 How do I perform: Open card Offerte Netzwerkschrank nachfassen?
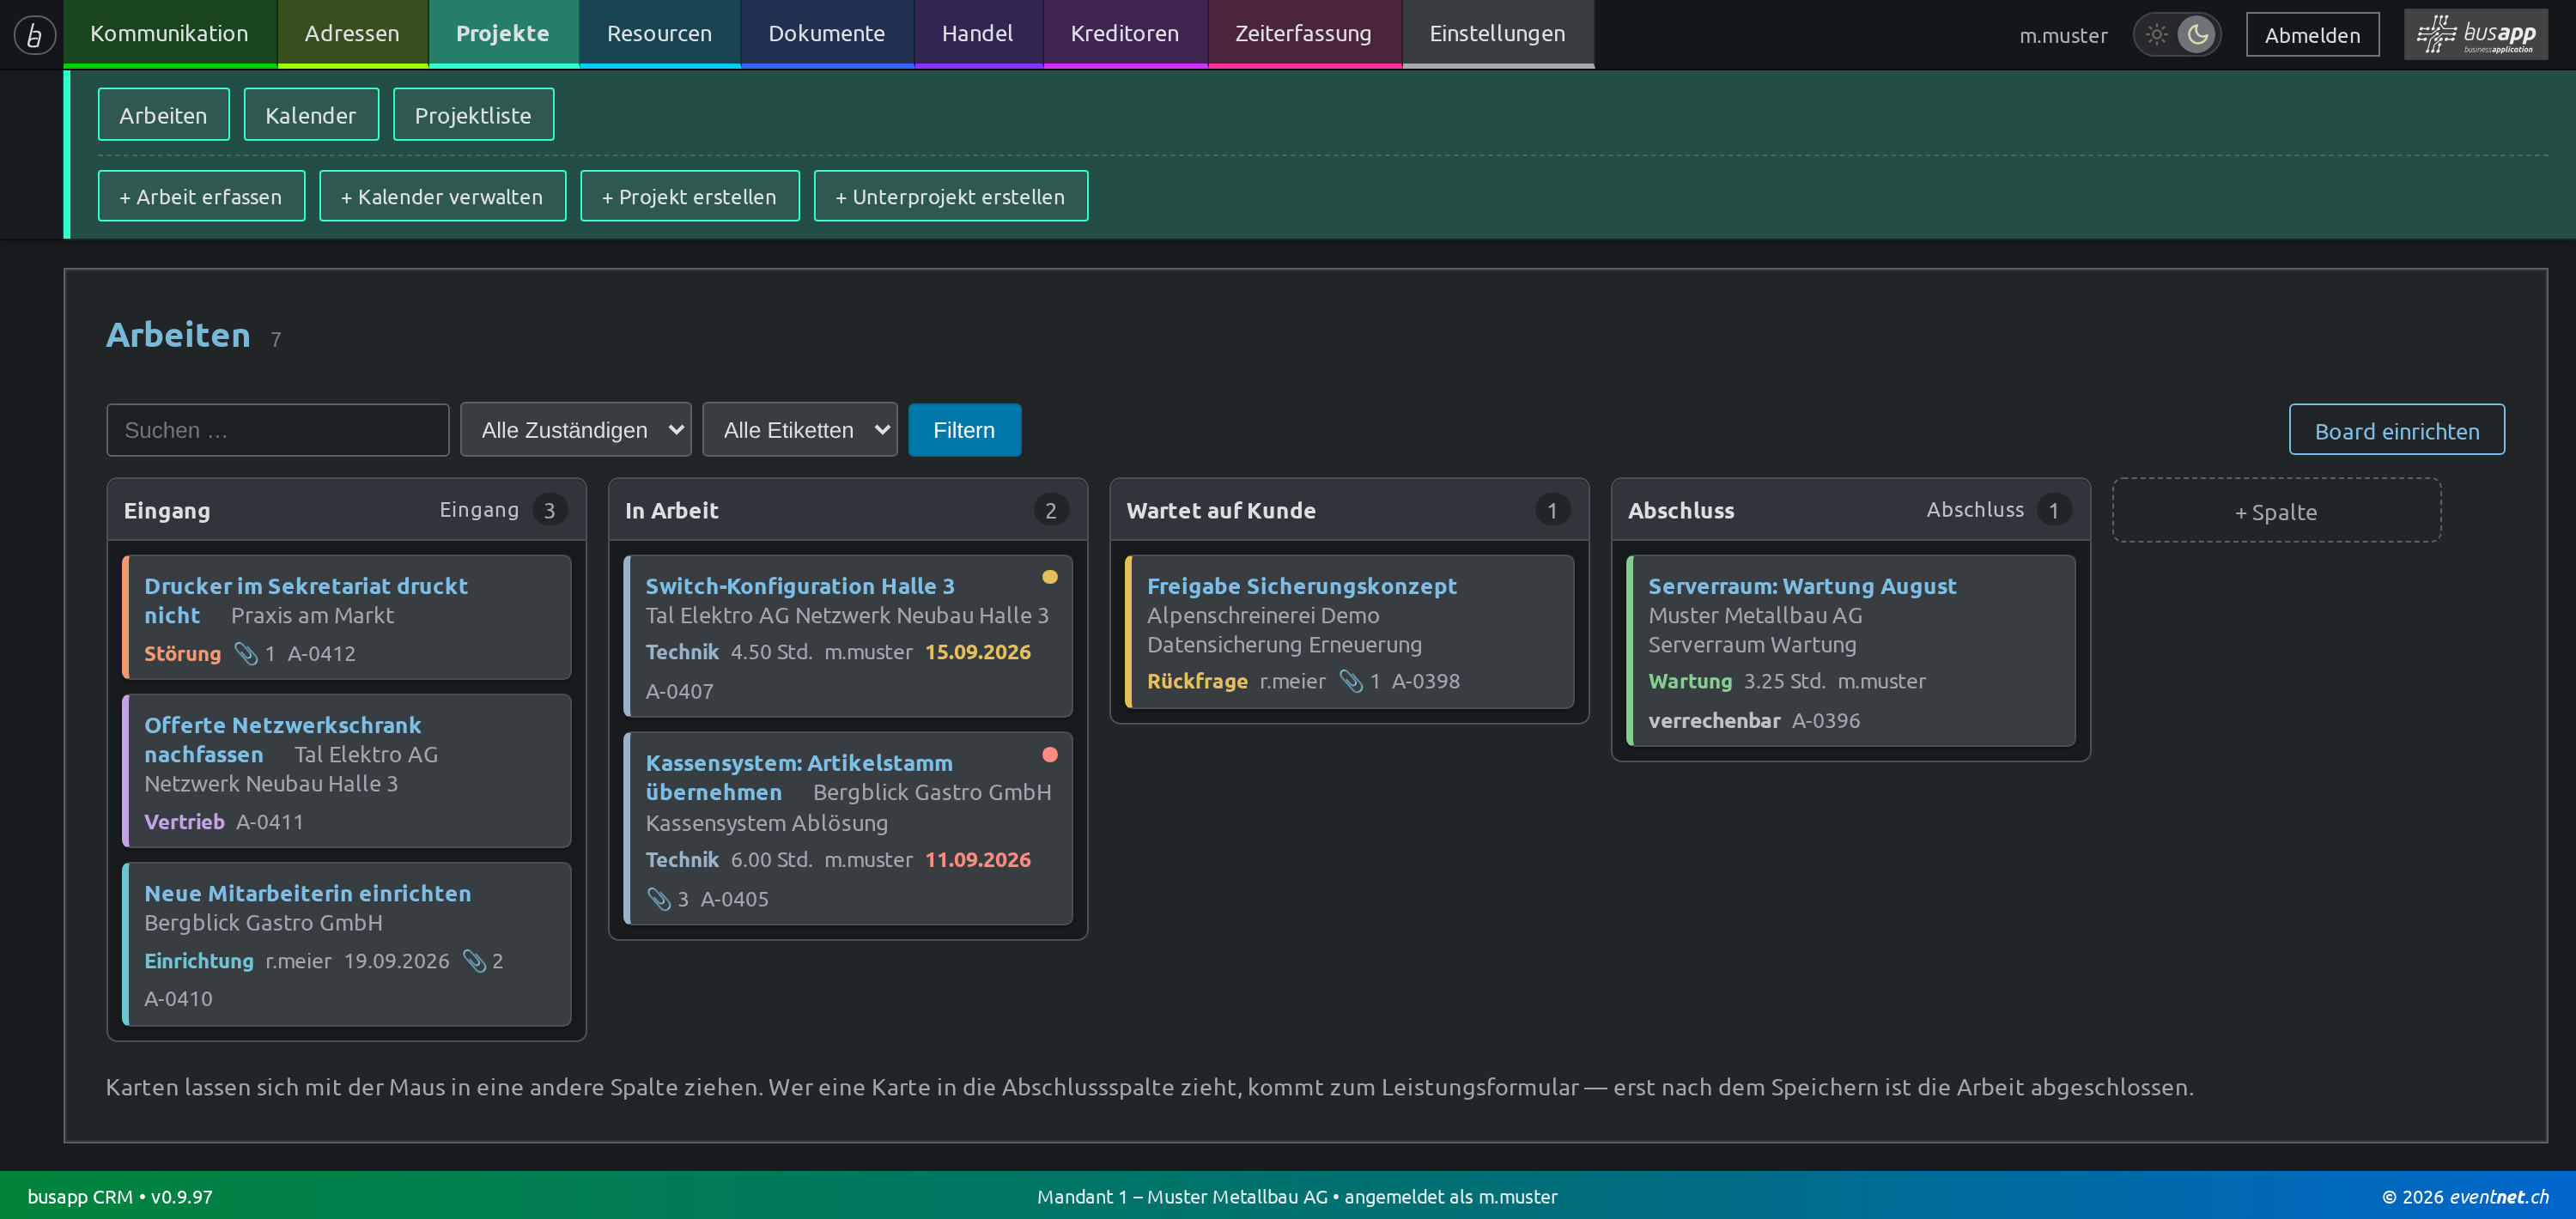coord(346,771)
